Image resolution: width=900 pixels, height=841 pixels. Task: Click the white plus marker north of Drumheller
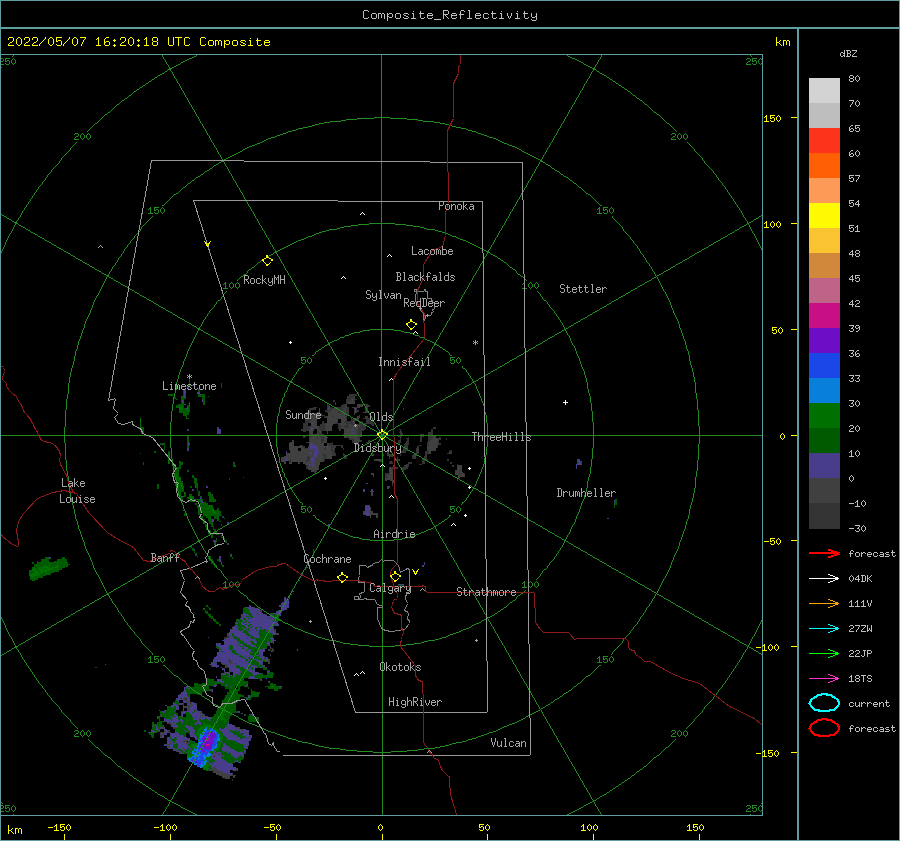point(565,402)
